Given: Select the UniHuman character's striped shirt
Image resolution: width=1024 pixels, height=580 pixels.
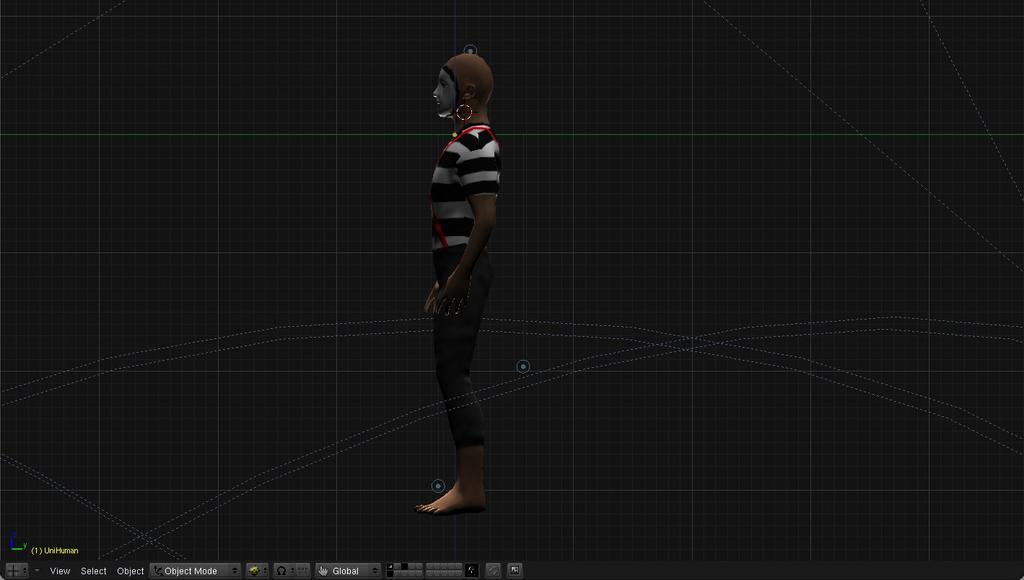Looking at the screenshot, I should (x=466, y=186).
